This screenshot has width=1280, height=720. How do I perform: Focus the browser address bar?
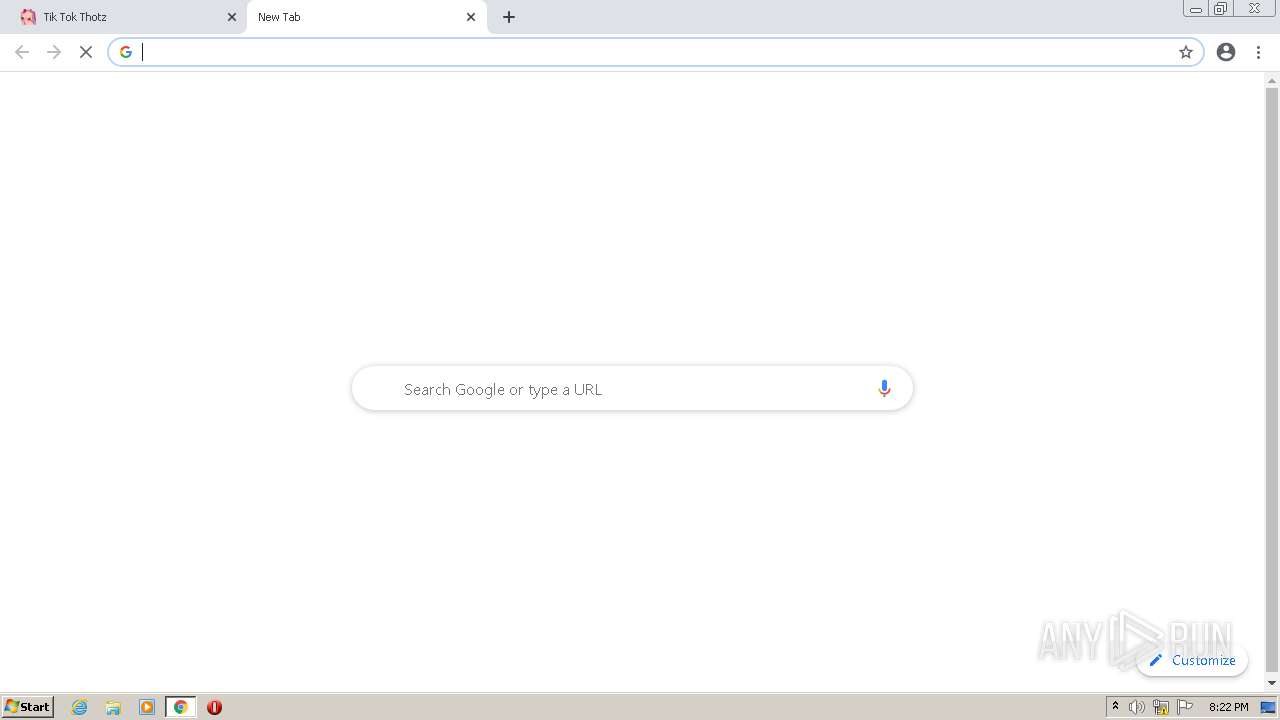tap(655, 52)
